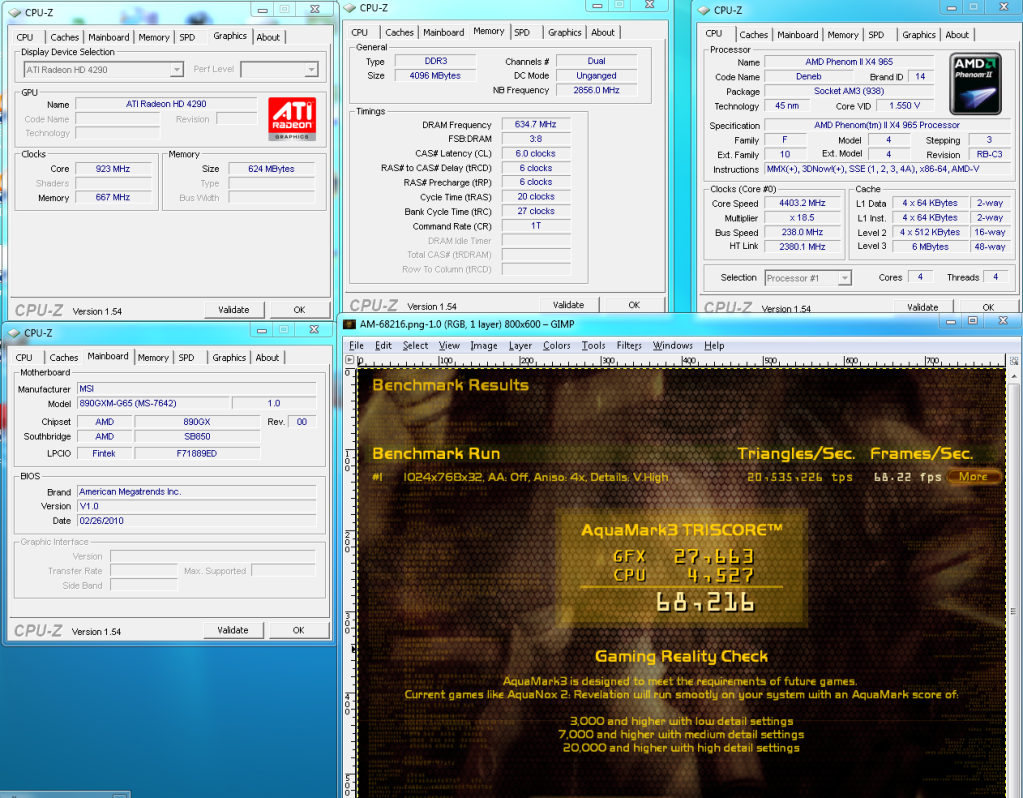Open the Perf Level dropdown
Screen dimensions: 1023x798
(311, 70)
